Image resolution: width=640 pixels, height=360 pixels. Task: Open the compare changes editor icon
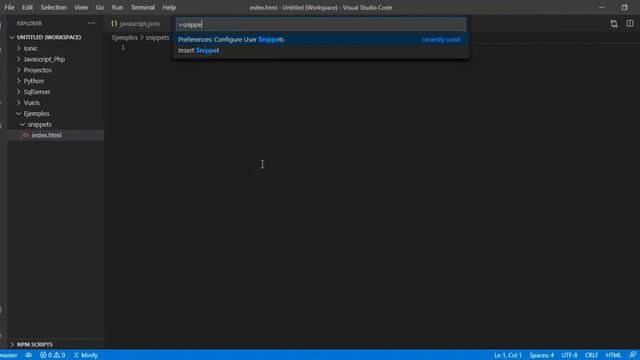point(614,24)
